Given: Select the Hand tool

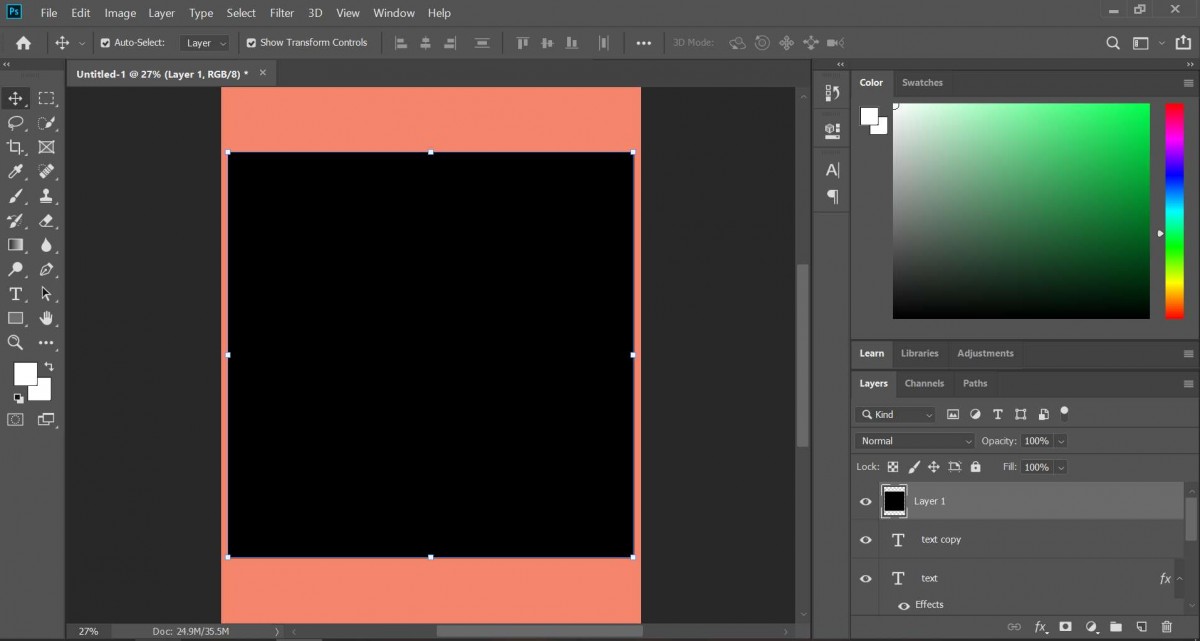Looking at the screenshot, I should tap(46, 318).
